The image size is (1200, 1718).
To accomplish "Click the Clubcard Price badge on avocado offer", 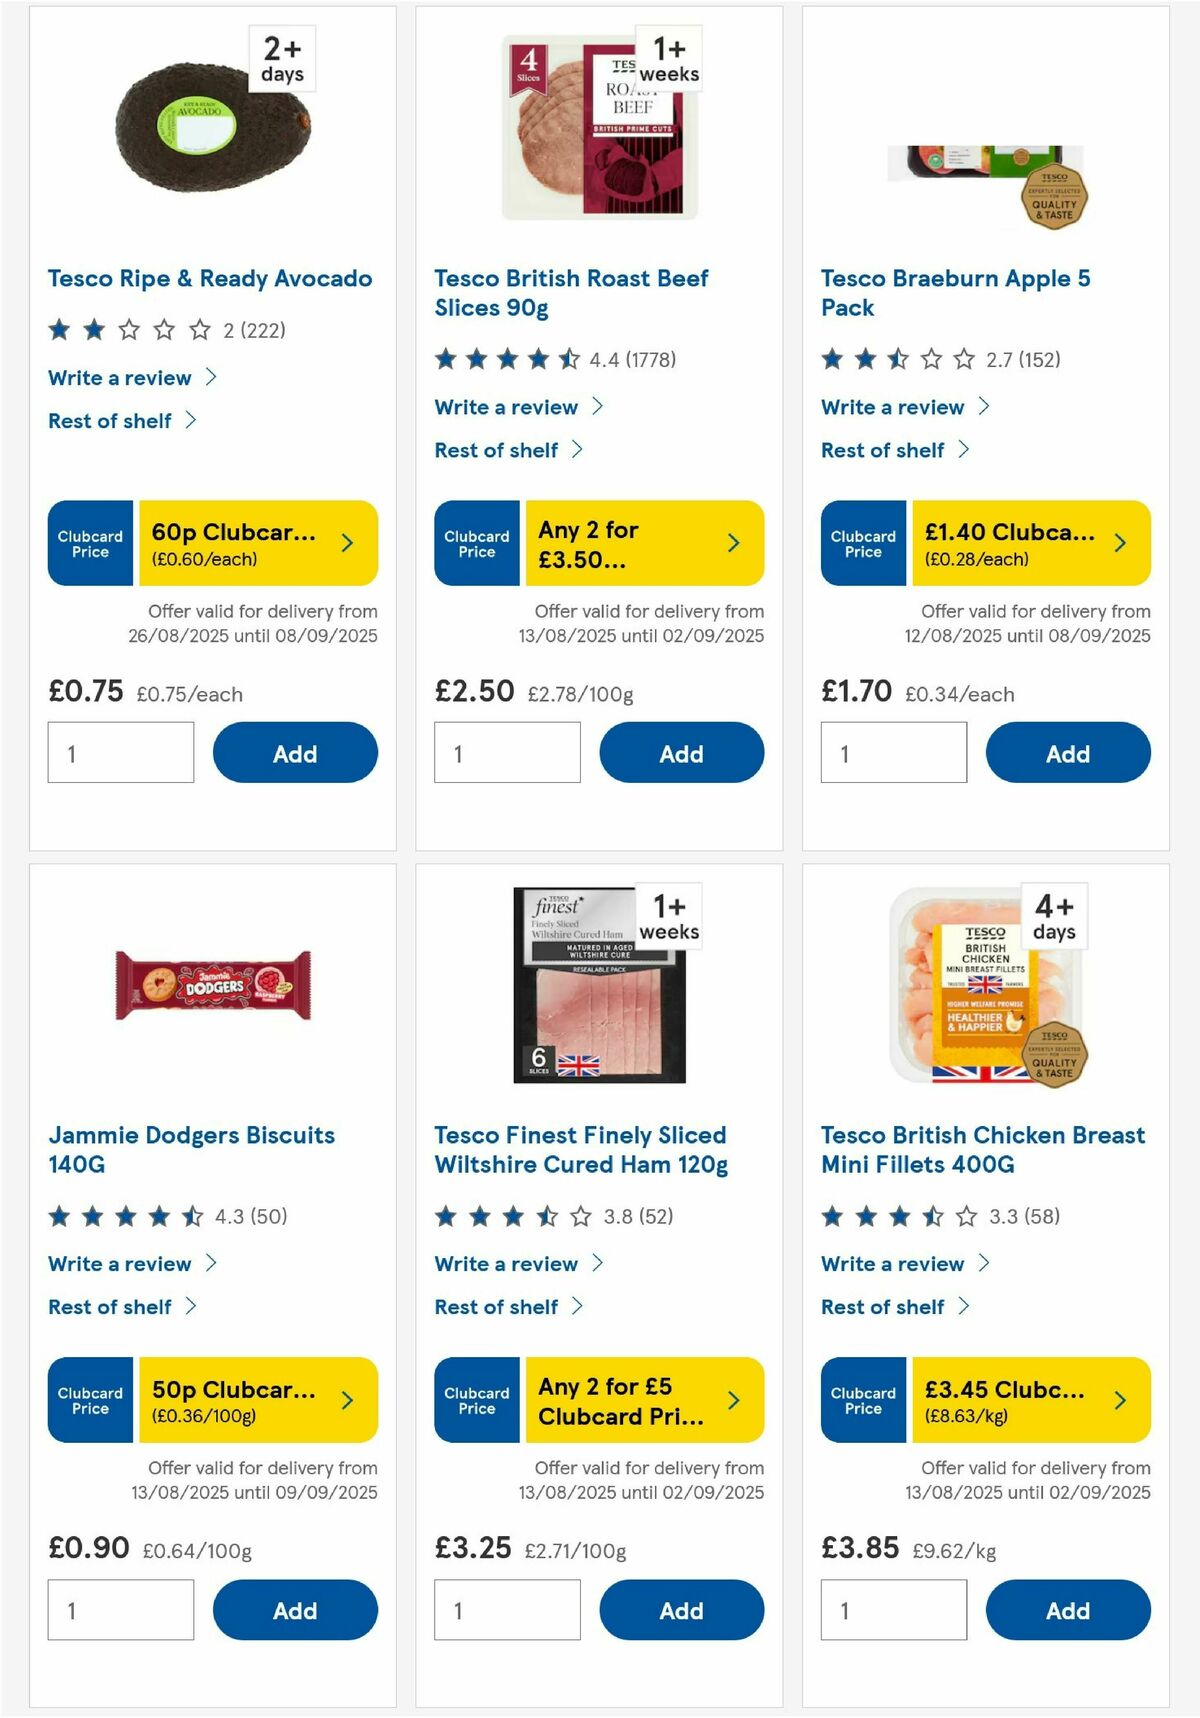I will pyautogui.click(x=89, y=543).
